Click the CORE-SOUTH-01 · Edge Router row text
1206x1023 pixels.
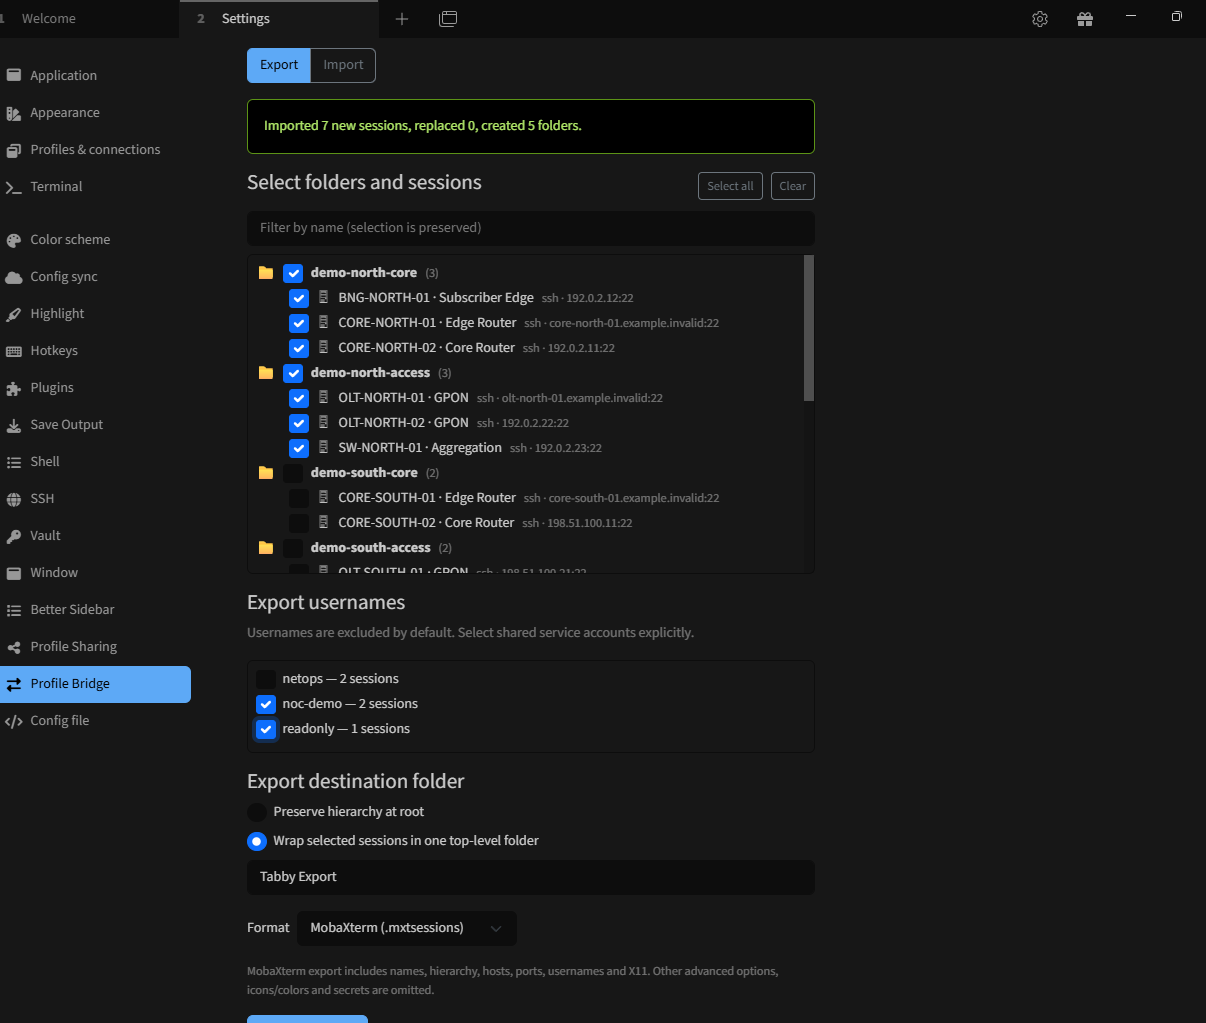tap(427, 498)
